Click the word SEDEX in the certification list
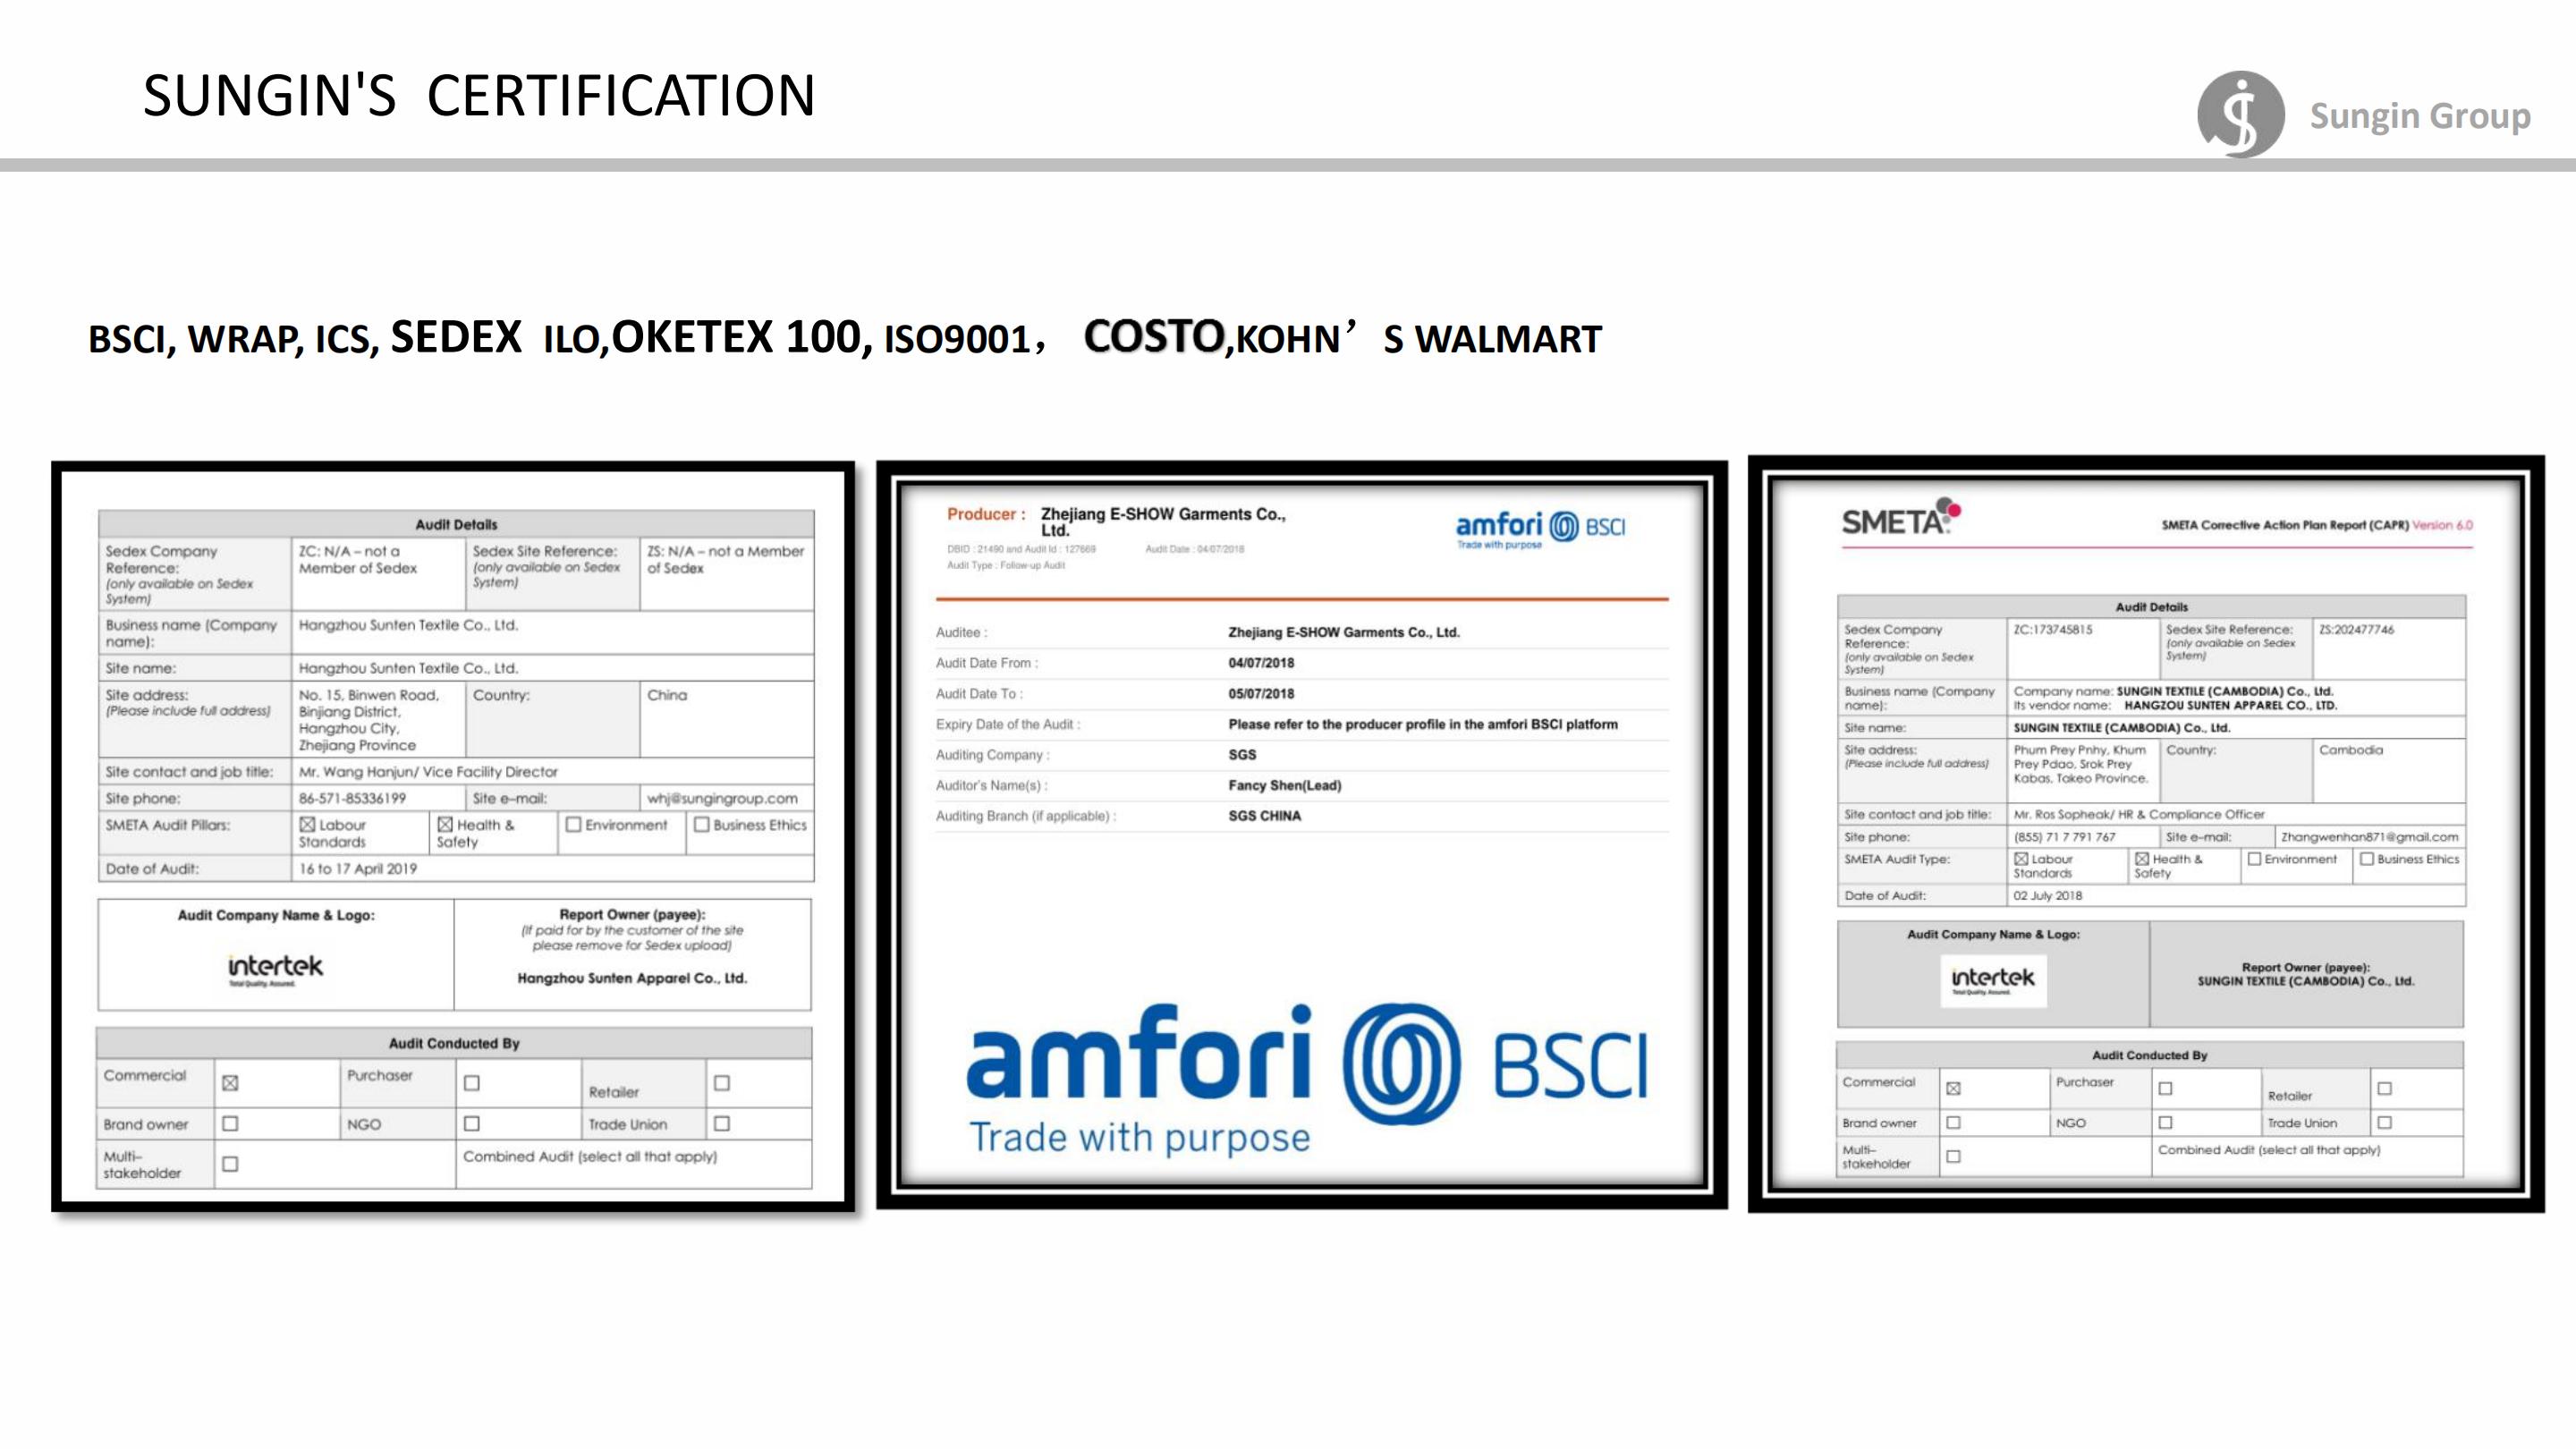 point(456,337)
